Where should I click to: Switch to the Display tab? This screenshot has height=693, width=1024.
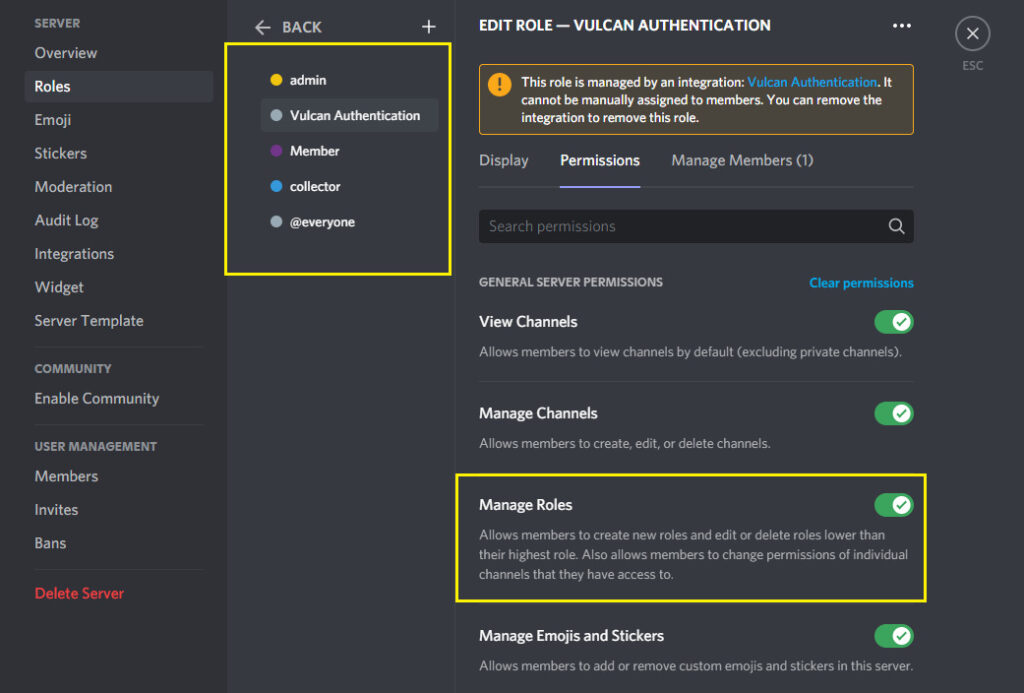504,160
